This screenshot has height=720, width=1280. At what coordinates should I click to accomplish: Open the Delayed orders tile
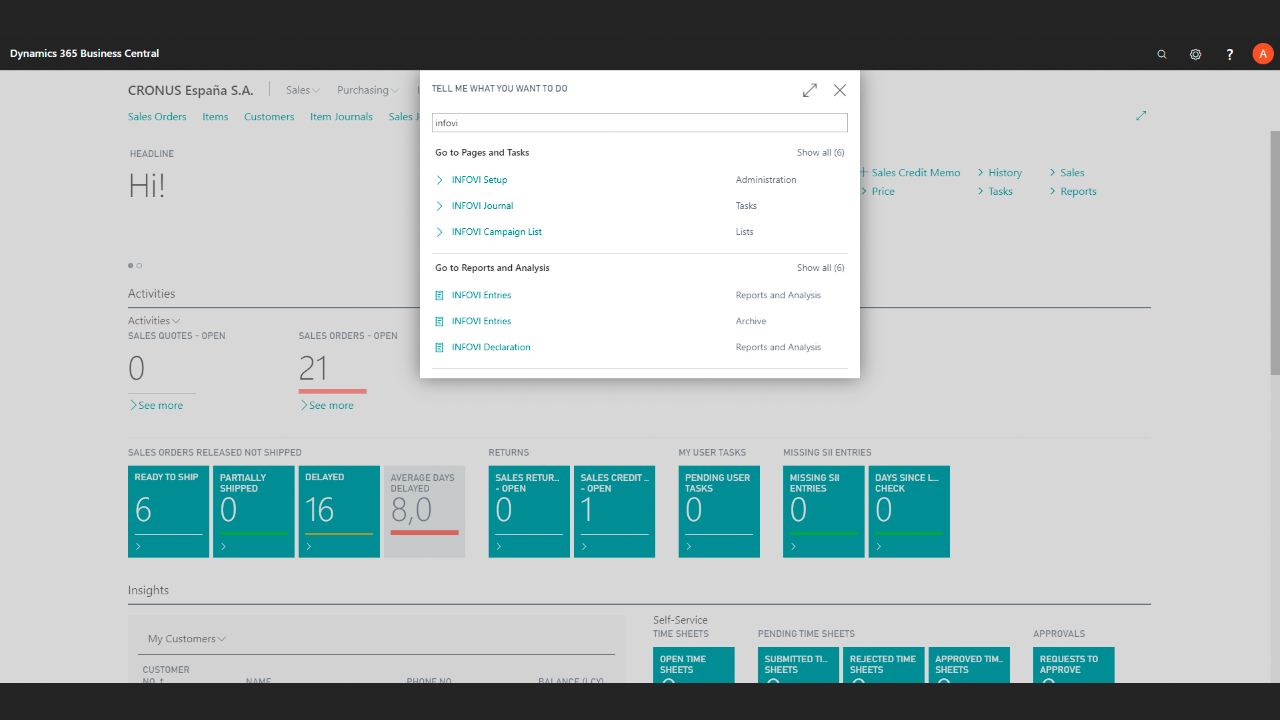coord(339,512)
